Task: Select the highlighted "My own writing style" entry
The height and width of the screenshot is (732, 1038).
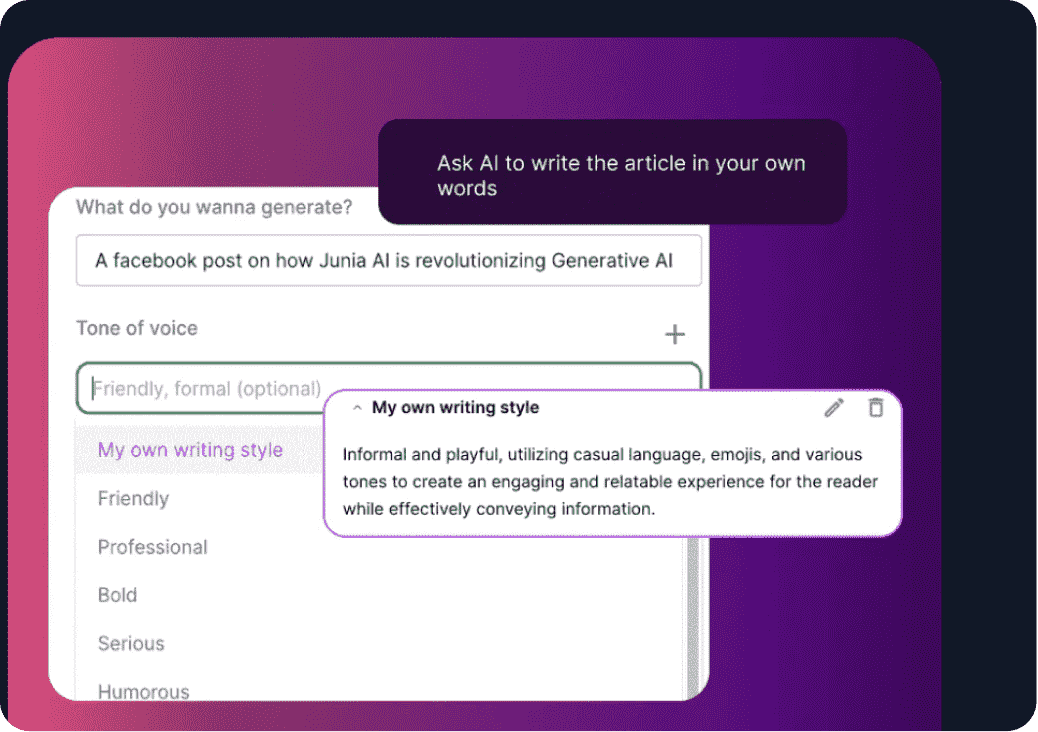Action: [x=190, y=450]
